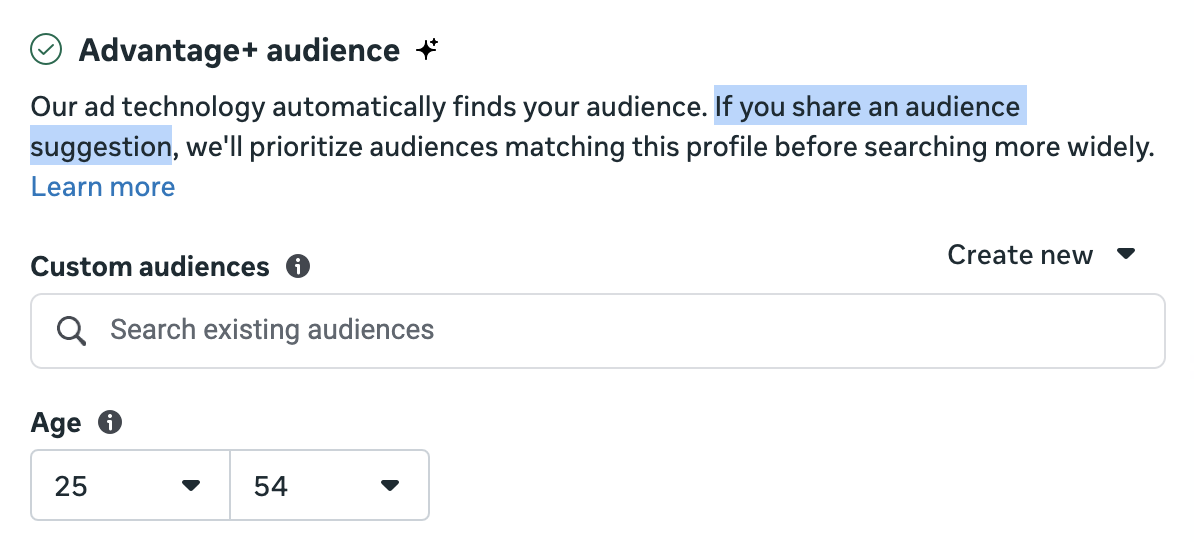Click the green checkmark beside Advantage+ audience
The height and width of the screenshot is (542, 1194).
(x=46, y=49)
